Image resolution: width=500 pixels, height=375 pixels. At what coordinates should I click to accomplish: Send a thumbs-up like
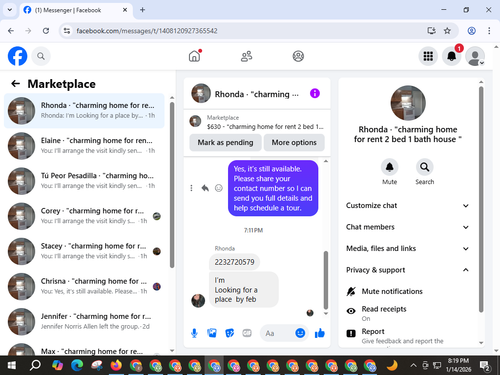click(x=320, y=333)
